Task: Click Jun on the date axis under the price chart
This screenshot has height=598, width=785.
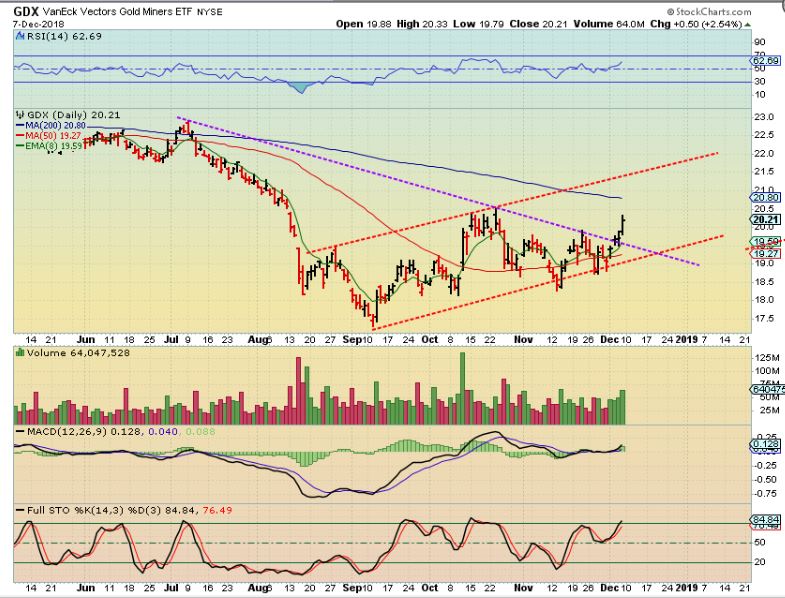Action: [86, 339]
